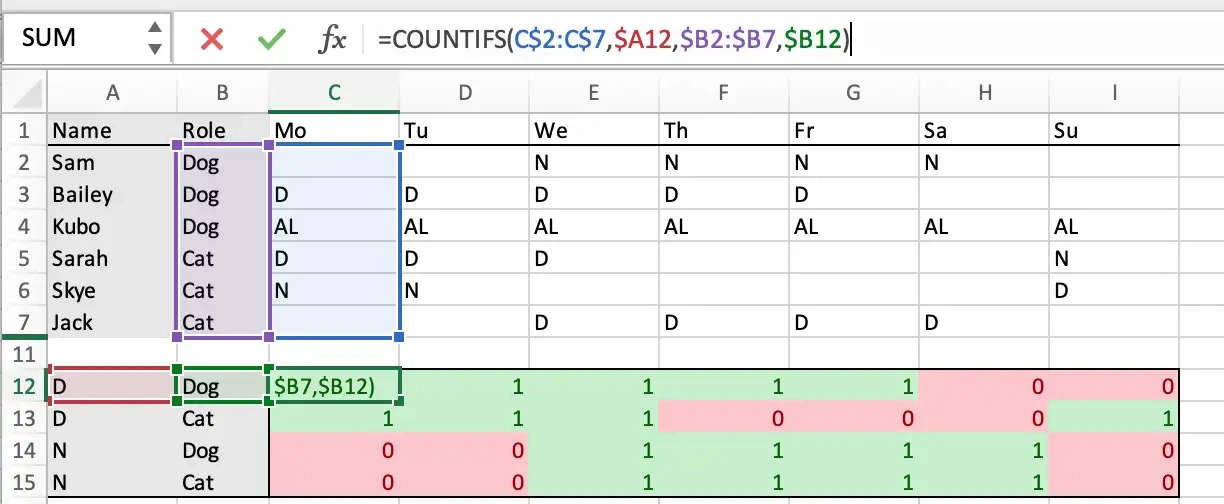
Task: Select column C header
Action: (x=334, y=93)
